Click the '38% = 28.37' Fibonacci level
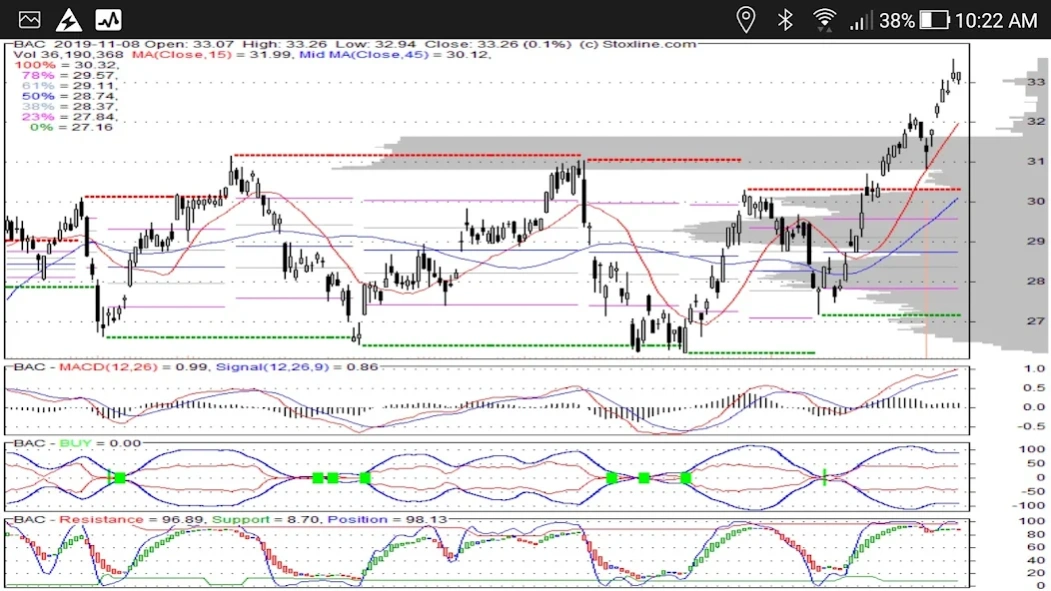The height and width of the screenshot is (591, 1051). (x=70, y=107)
